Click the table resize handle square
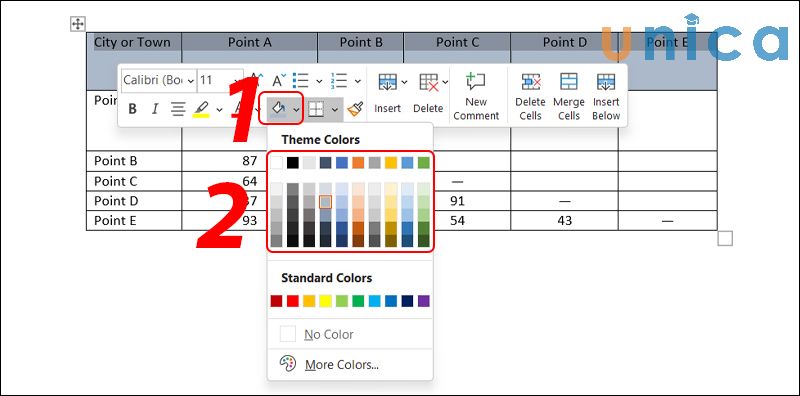 [x=725, y=238]
